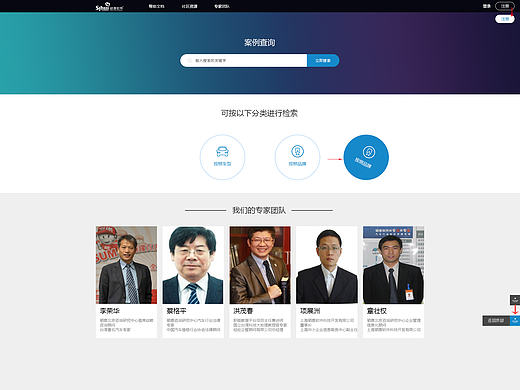Select the white outlined brand badge circle
The height and width of the screenshot is (390, 520).
[x=297, y=157]
